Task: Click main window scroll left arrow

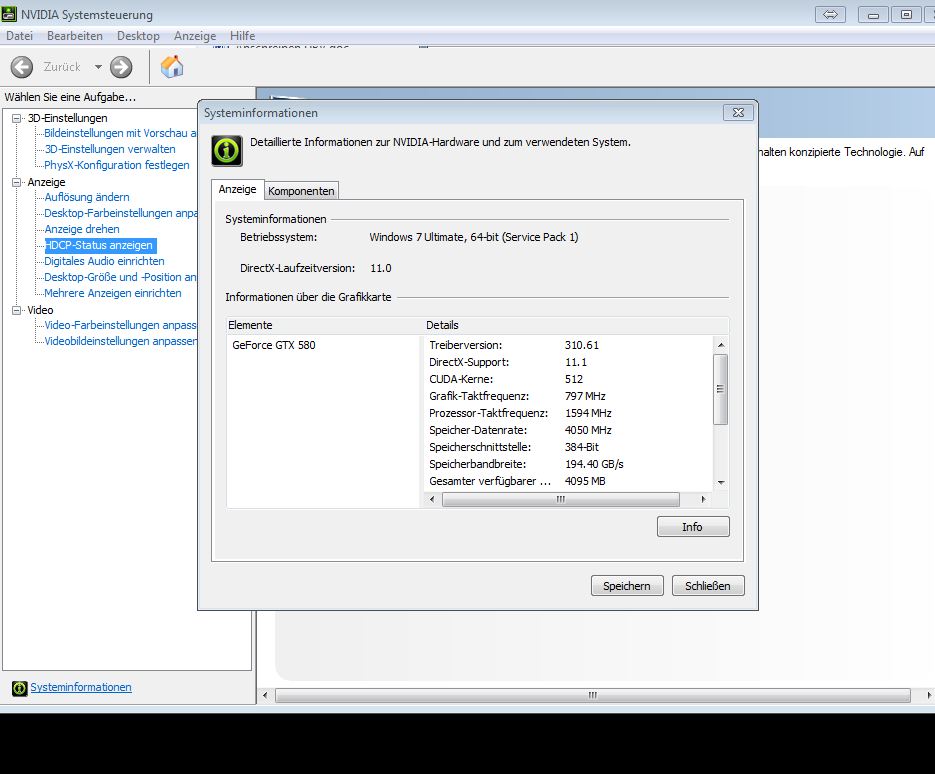Action: point(265,695)
